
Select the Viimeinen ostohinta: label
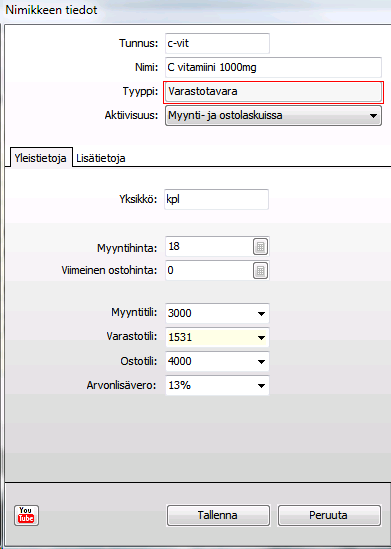point(109,270)
